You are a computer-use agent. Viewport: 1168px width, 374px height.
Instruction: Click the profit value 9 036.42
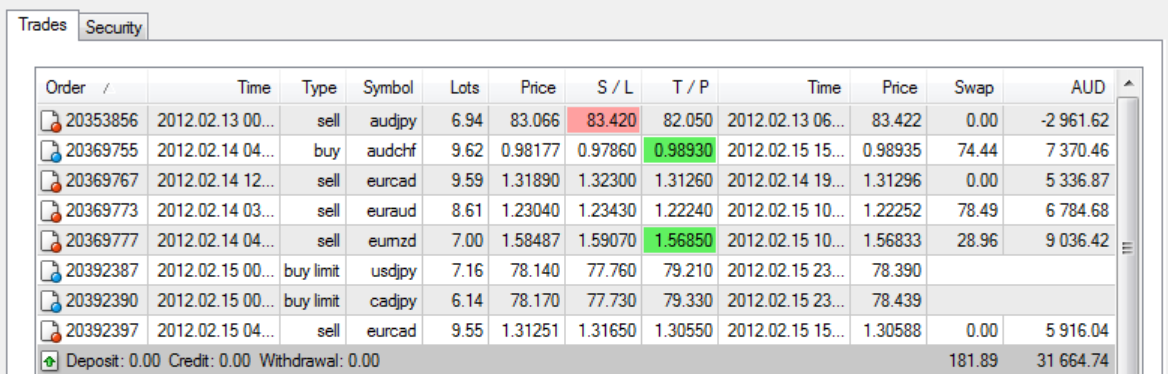tap(1077, 241)
